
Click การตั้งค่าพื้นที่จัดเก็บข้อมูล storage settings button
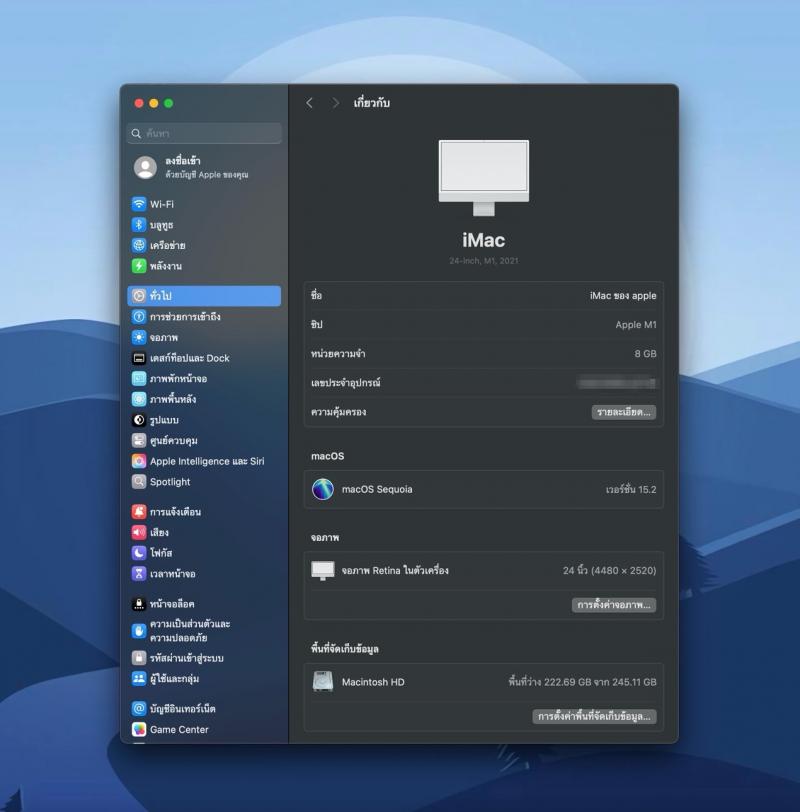(594, 717)
